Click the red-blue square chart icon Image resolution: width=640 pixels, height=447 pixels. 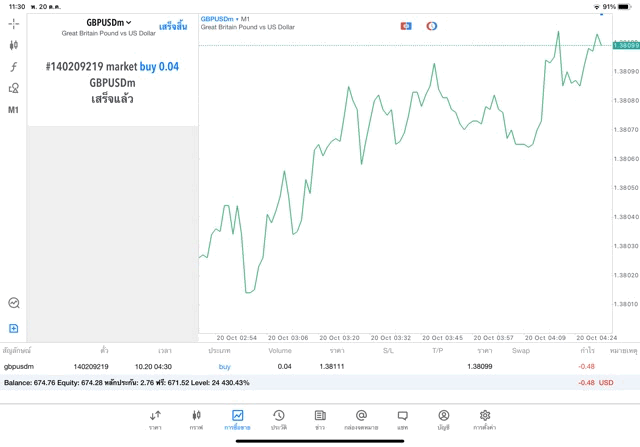[x=406, y=26]
